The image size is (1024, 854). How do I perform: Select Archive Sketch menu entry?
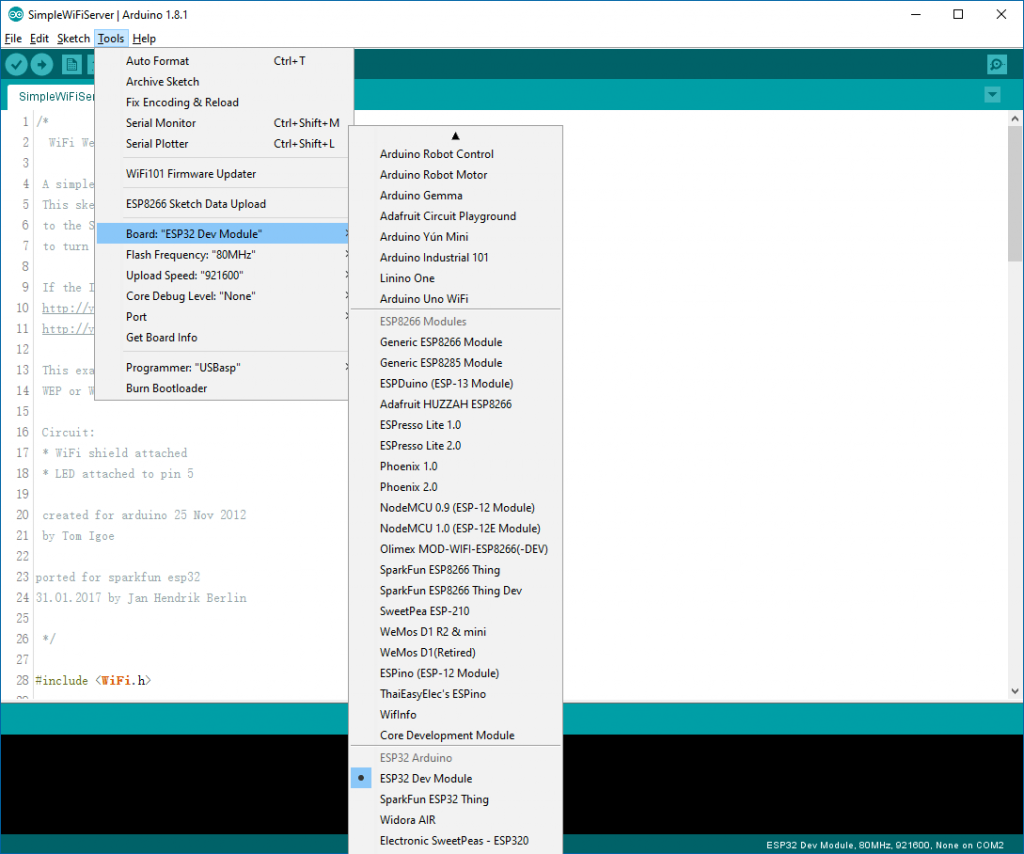[223, 82]
